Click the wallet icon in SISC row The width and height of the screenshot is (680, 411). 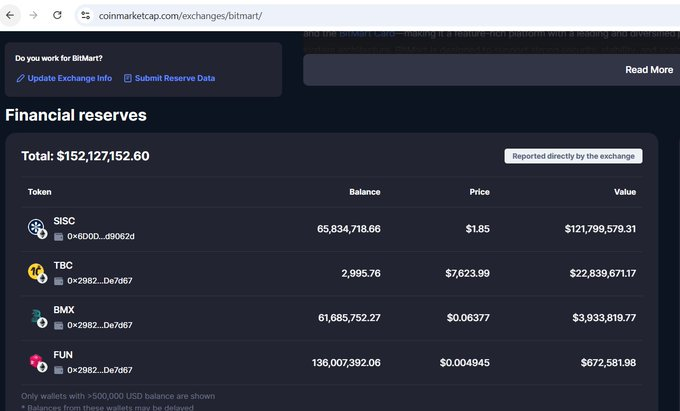click(x=59, y=237)
